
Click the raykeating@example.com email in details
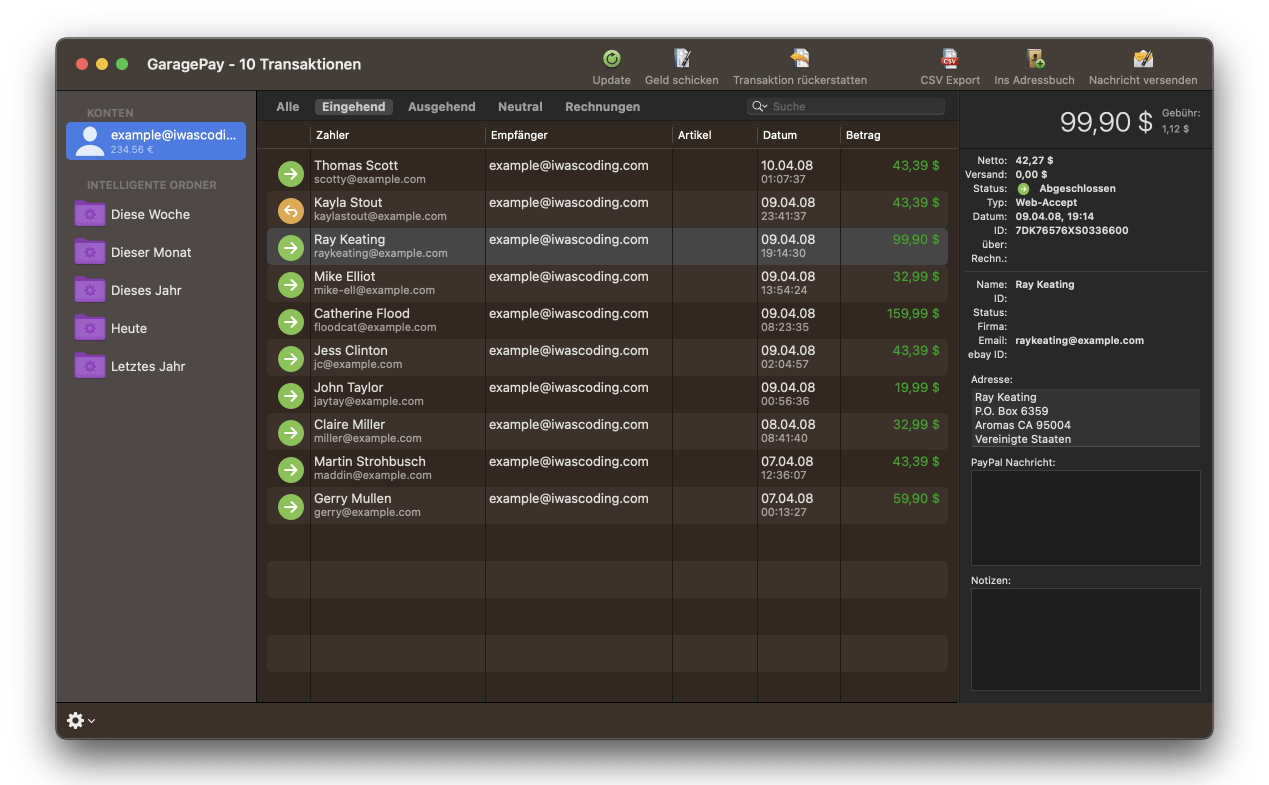point(1080,340)
